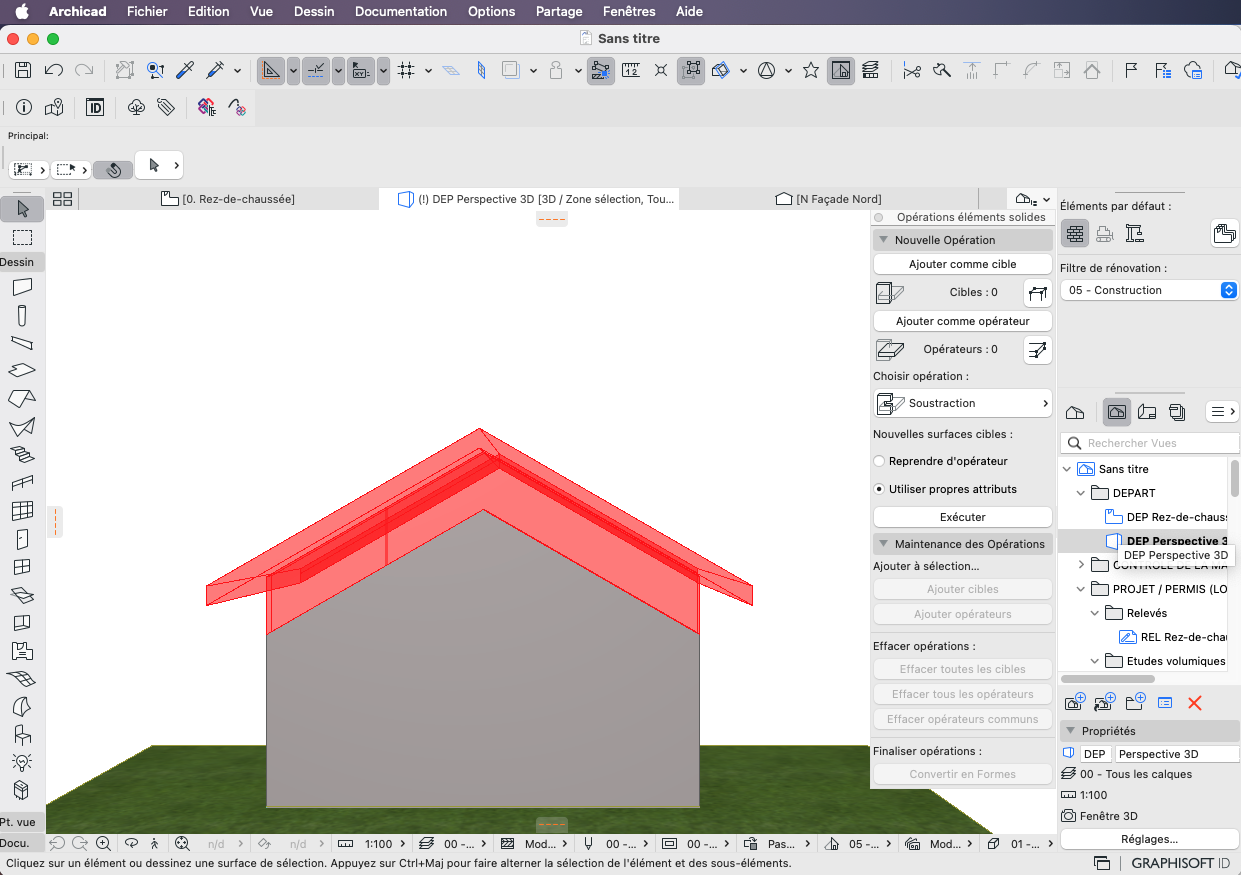This screenshot has height=875, width=1241.
Task: Click the scissors trim icon
Action: click(x=911, y=70)
